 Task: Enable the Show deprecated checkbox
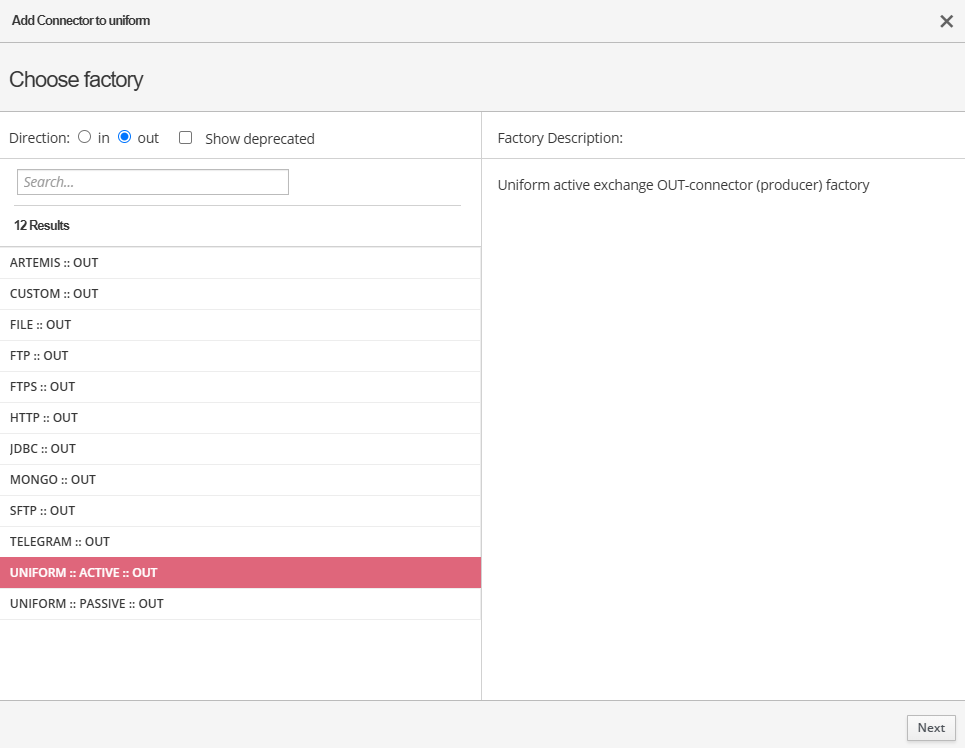coord(185,138)
